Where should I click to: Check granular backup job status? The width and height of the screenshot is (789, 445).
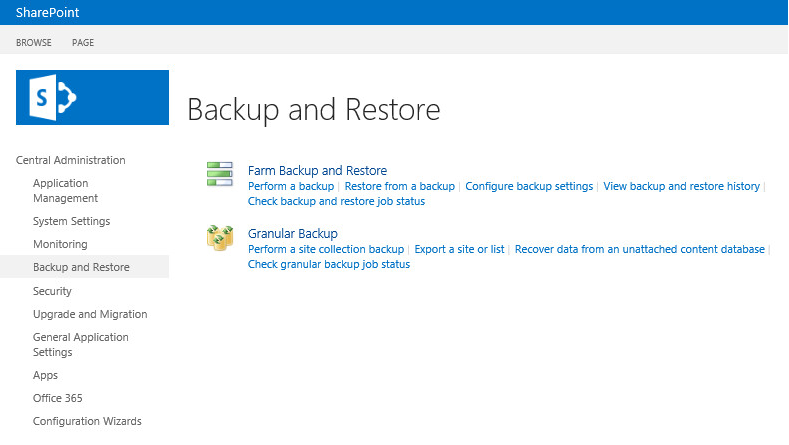click(x=329, y=264)
